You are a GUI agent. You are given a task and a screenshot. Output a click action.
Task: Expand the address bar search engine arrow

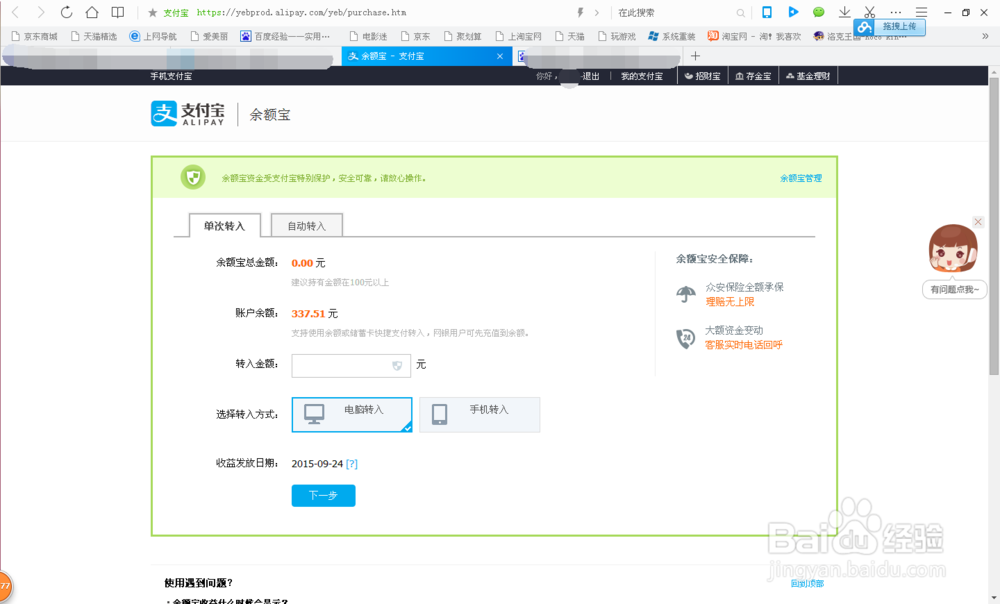(597, 13)
